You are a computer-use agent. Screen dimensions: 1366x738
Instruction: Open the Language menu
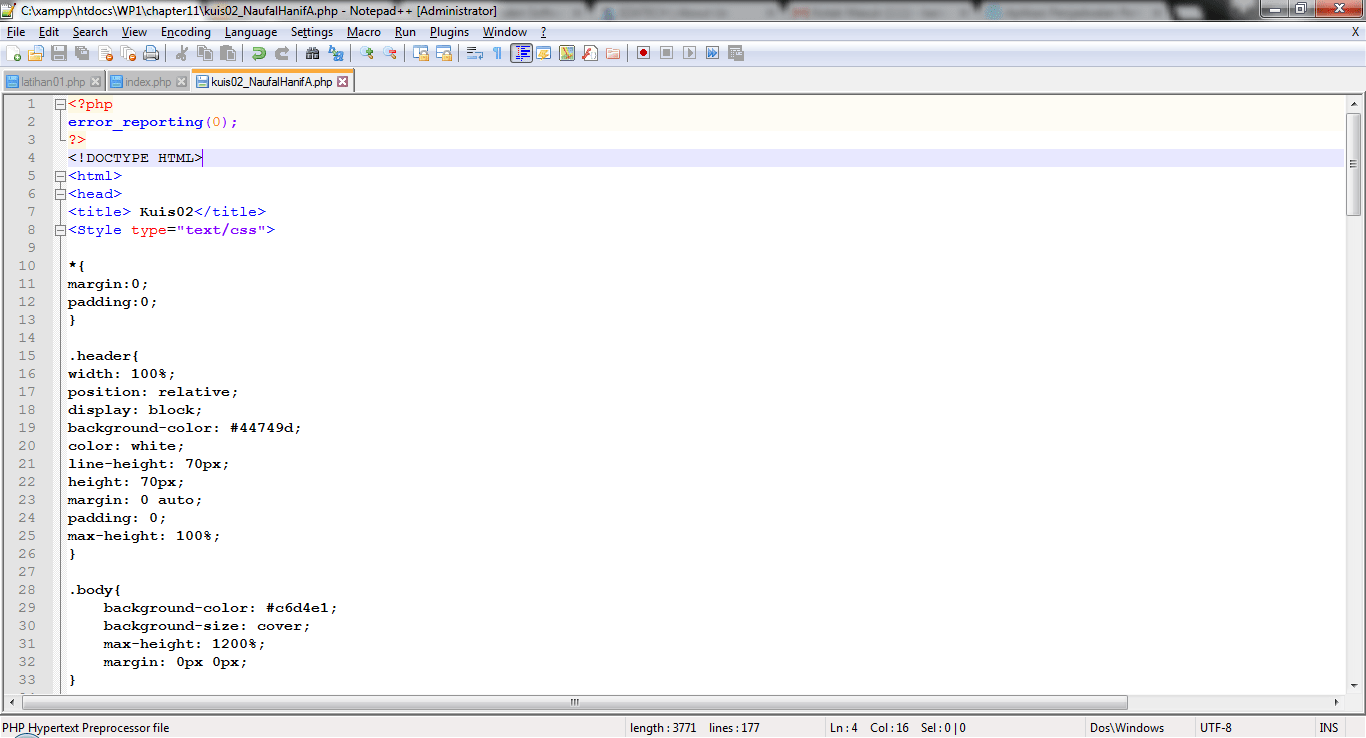(251, 32)
